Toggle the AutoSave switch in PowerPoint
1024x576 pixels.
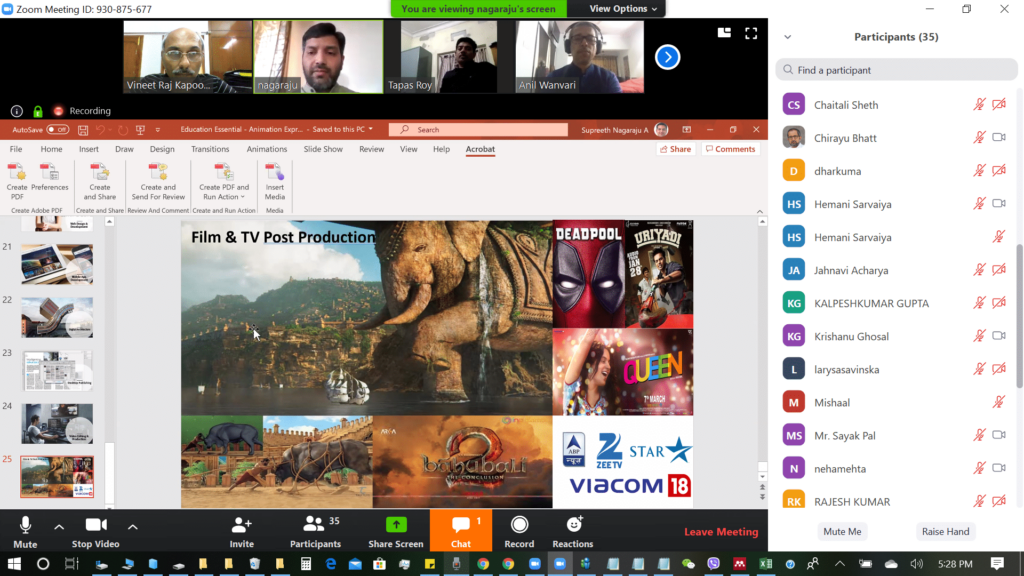(57, 130)
